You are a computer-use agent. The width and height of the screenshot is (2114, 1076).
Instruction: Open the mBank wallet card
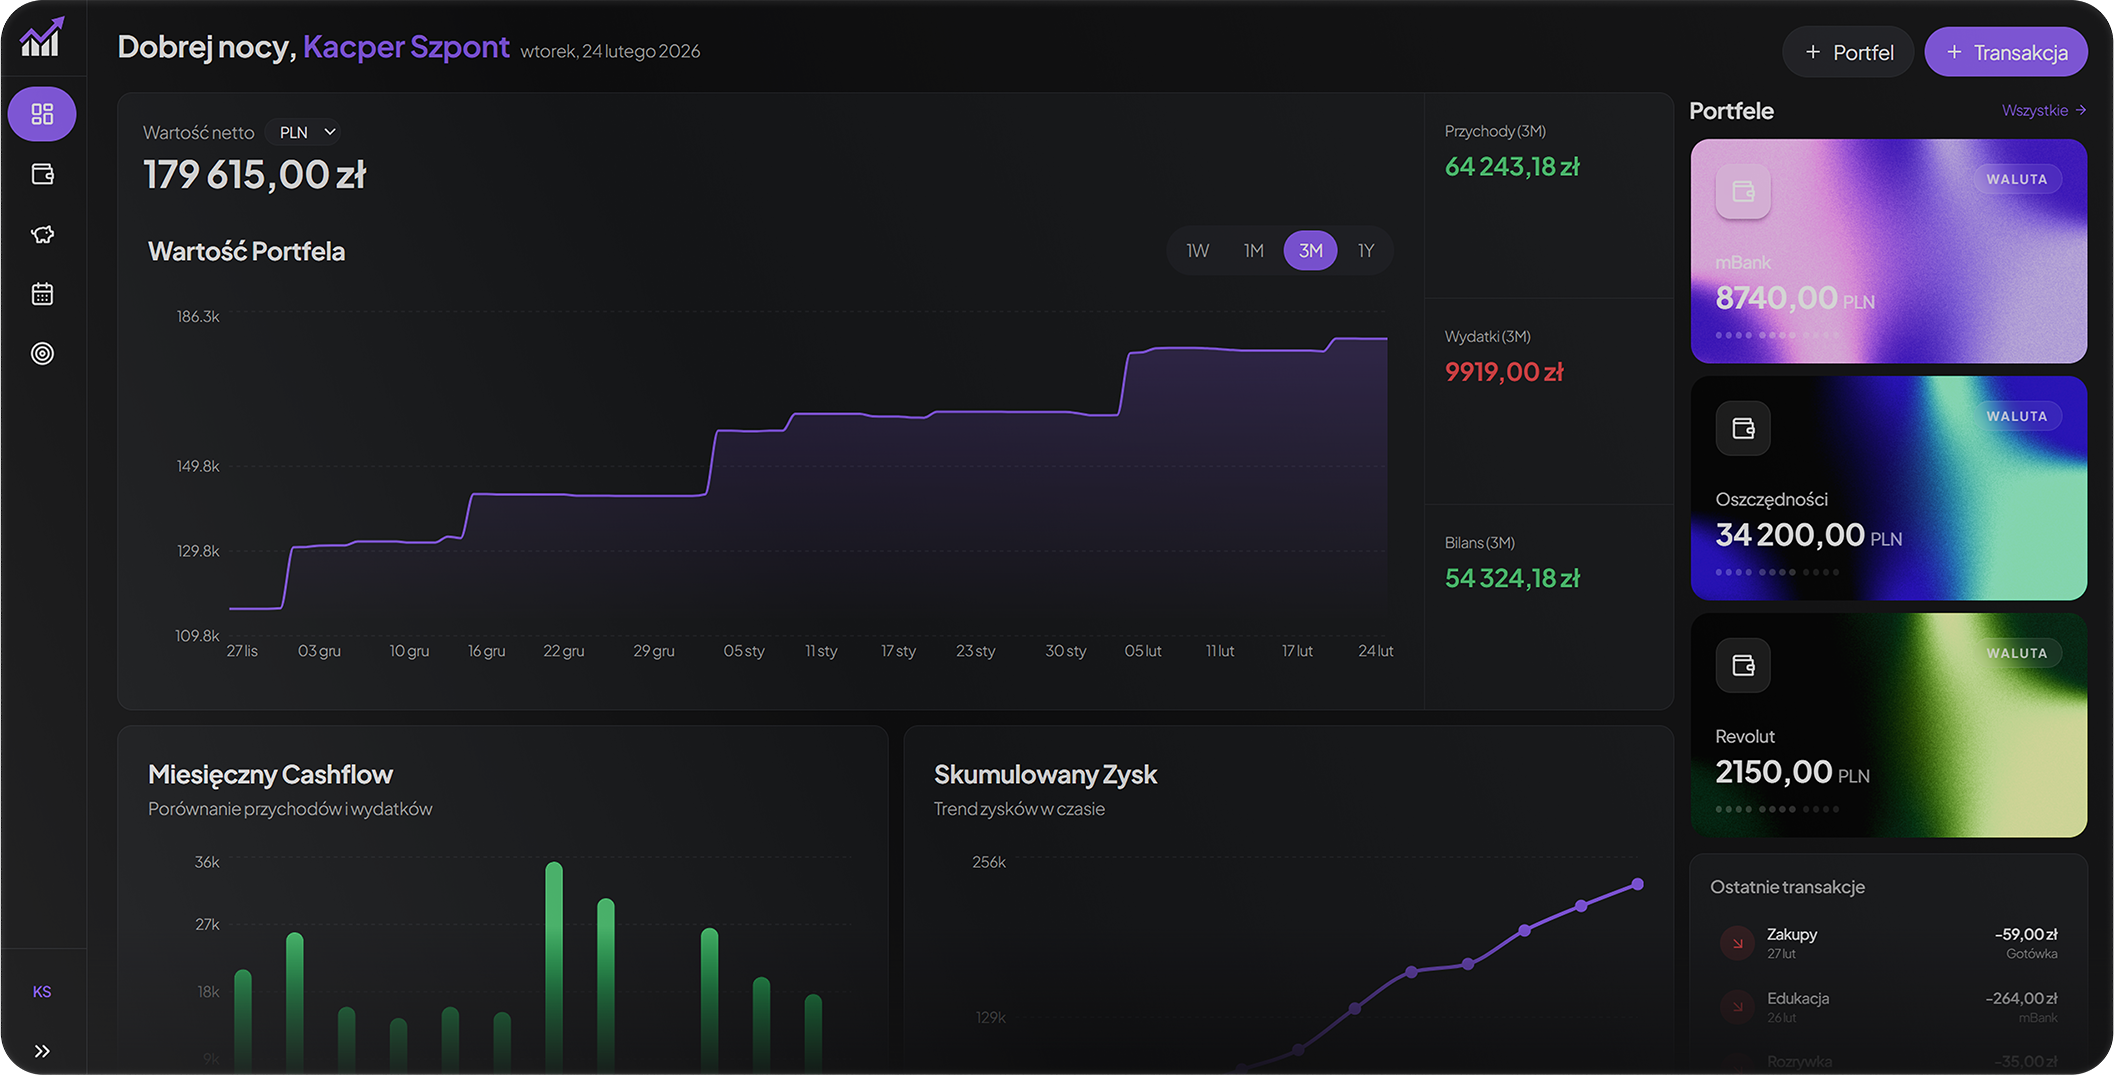[x=1888, y=251]
